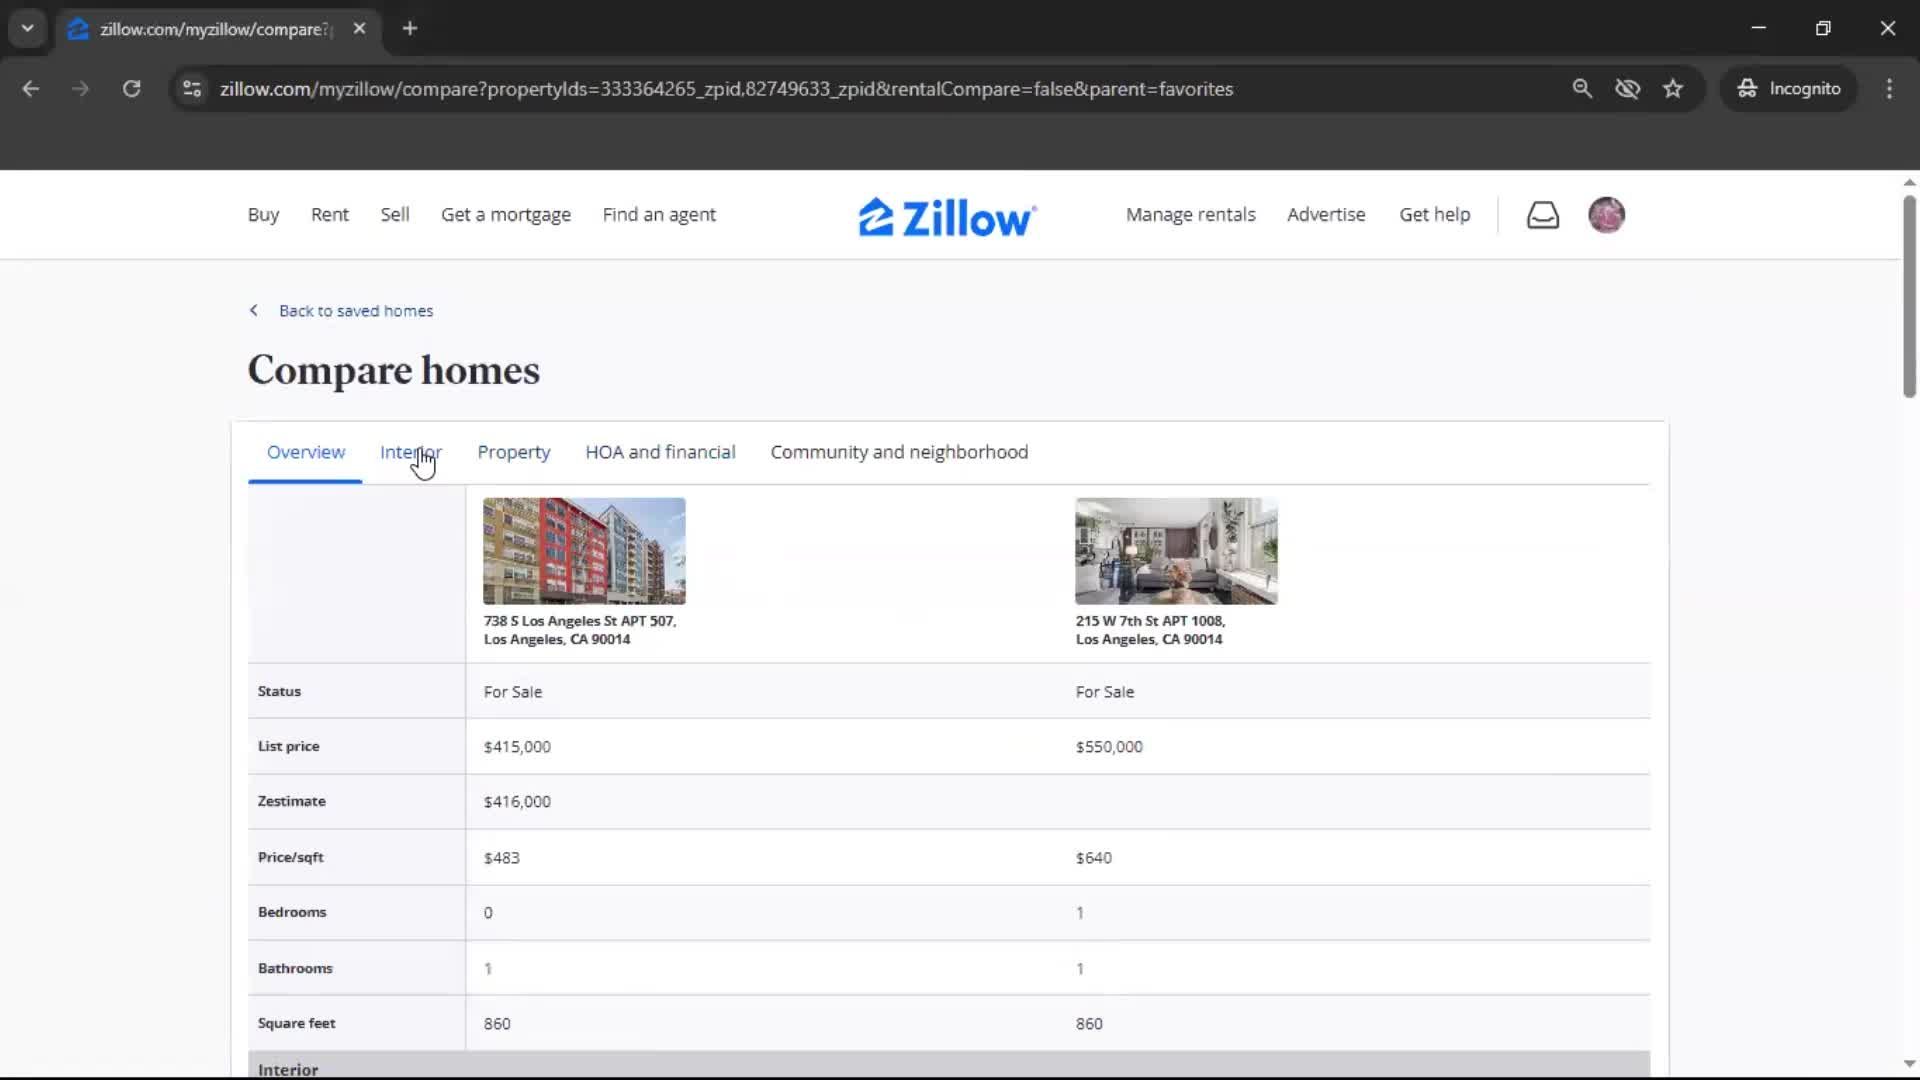Click the zoom magnifier icon in address bar

[1582, 89]
